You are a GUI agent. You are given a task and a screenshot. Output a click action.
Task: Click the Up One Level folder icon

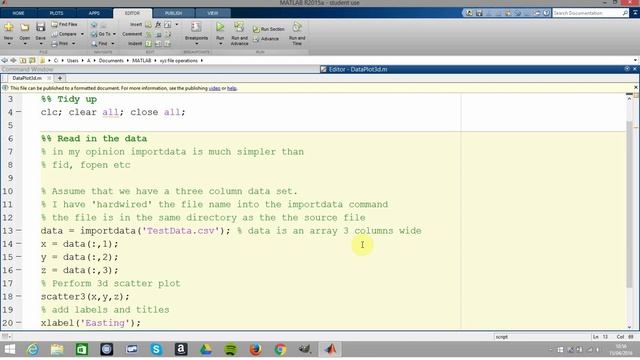coord(23,60)
